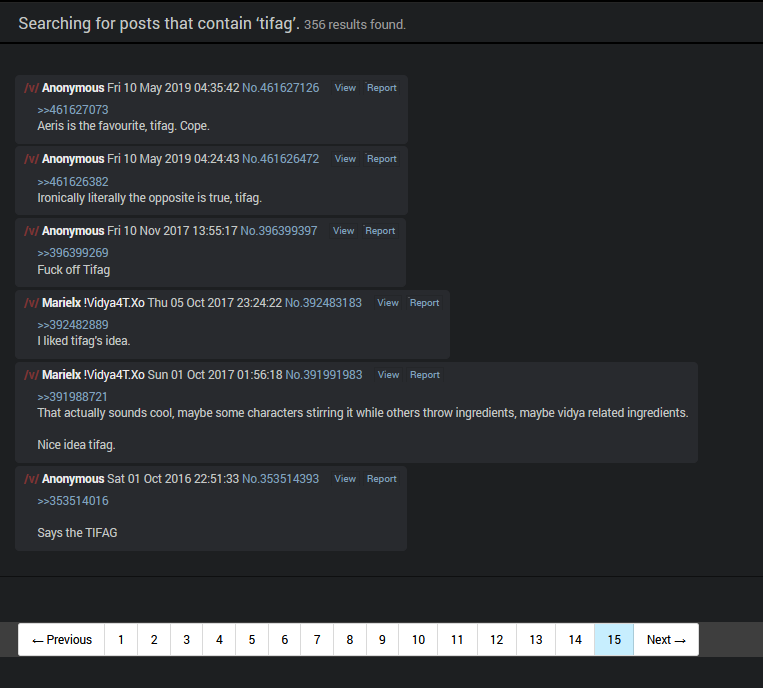
Task: Open post number link No.391991983
Action: click(x=324, y=375)
